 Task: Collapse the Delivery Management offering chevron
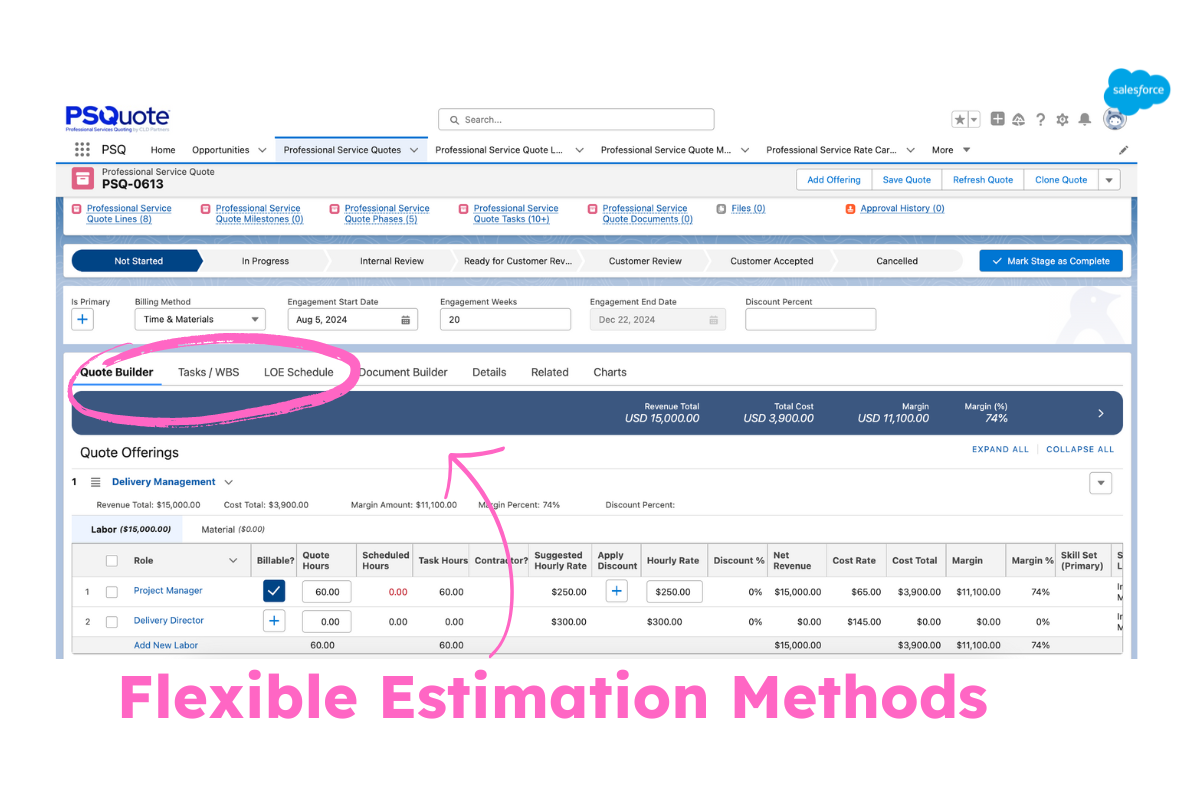tap(229, 482)
